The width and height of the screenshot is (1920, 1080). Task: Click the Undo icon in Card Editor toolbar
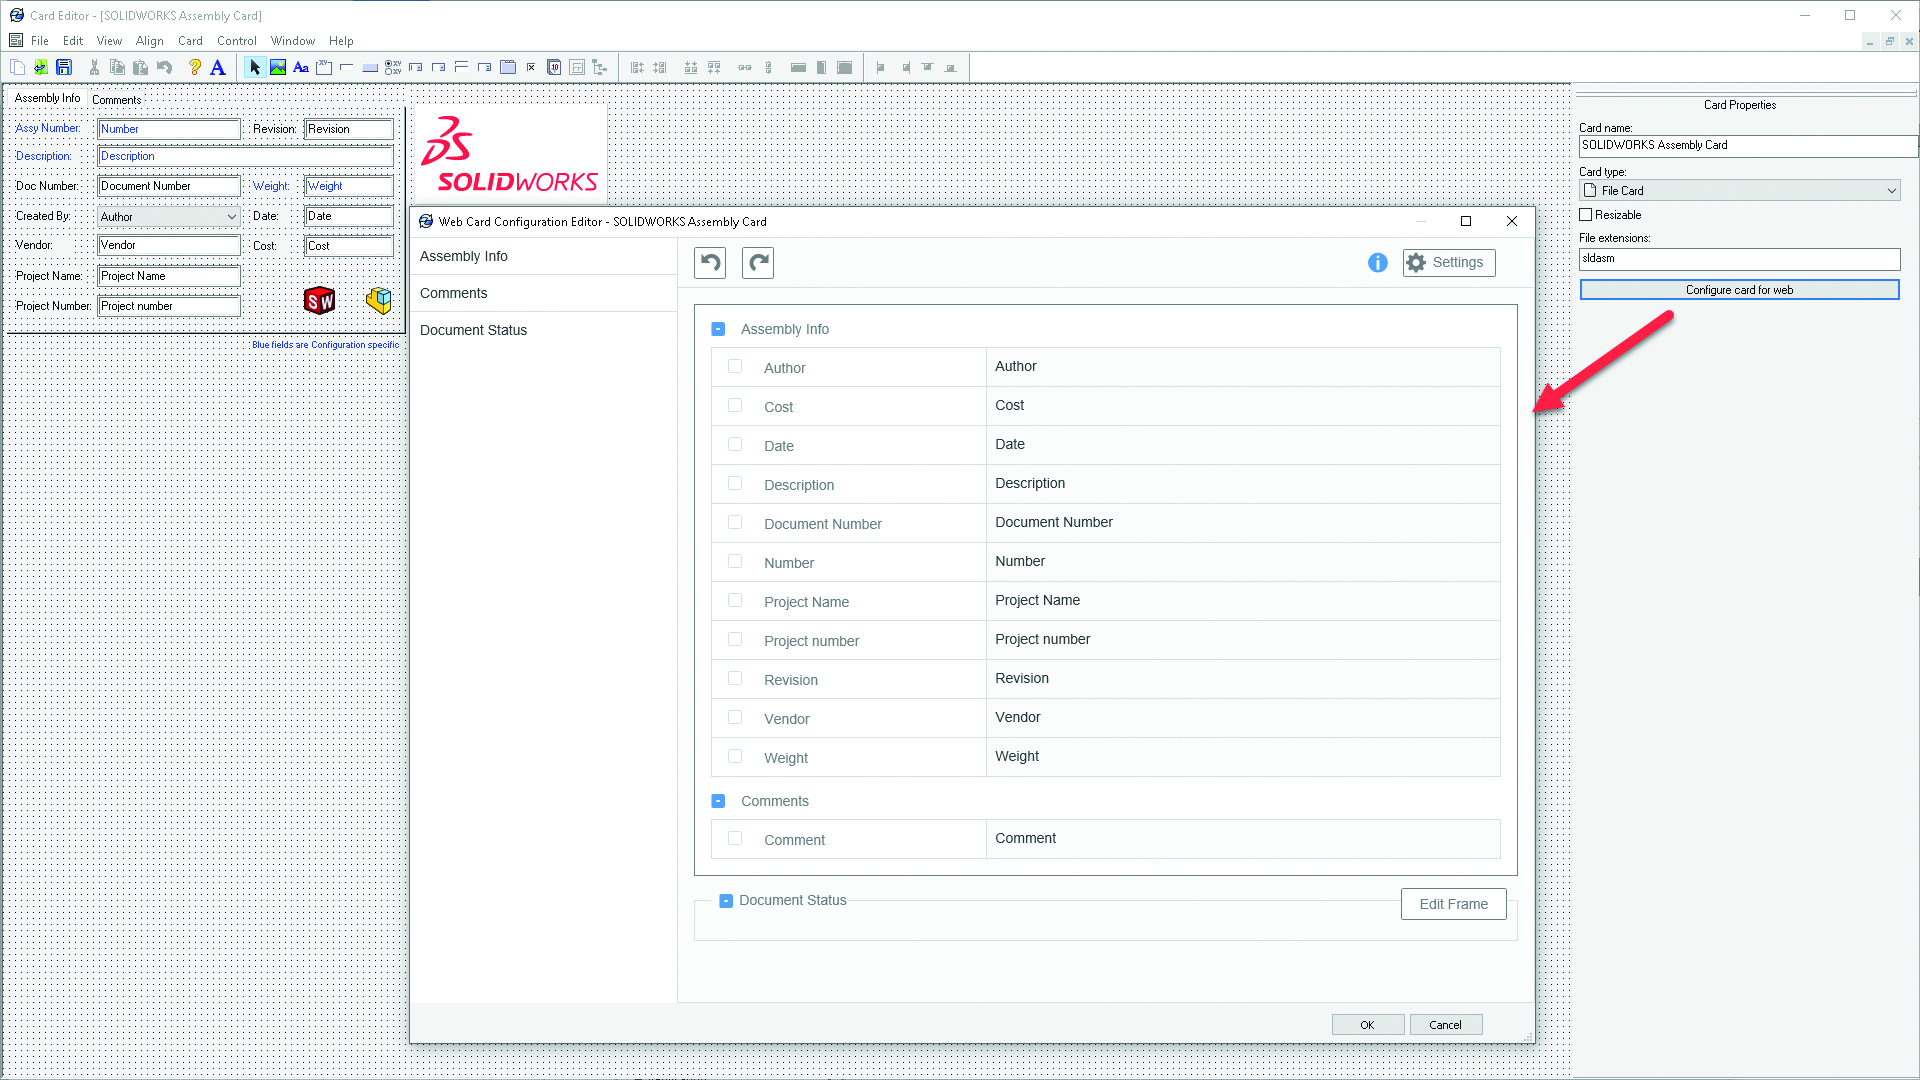pos(165,68)
